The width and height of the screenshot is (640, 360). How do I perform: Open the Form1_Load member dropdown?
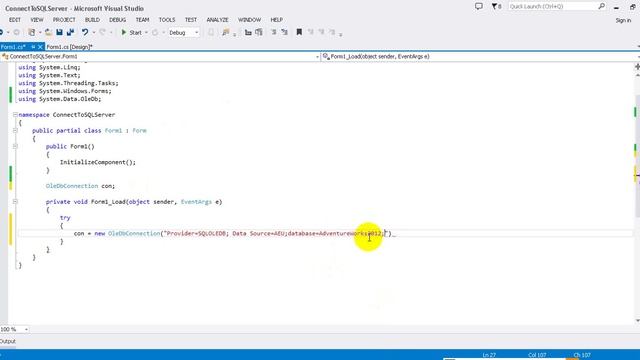[480, 57]
